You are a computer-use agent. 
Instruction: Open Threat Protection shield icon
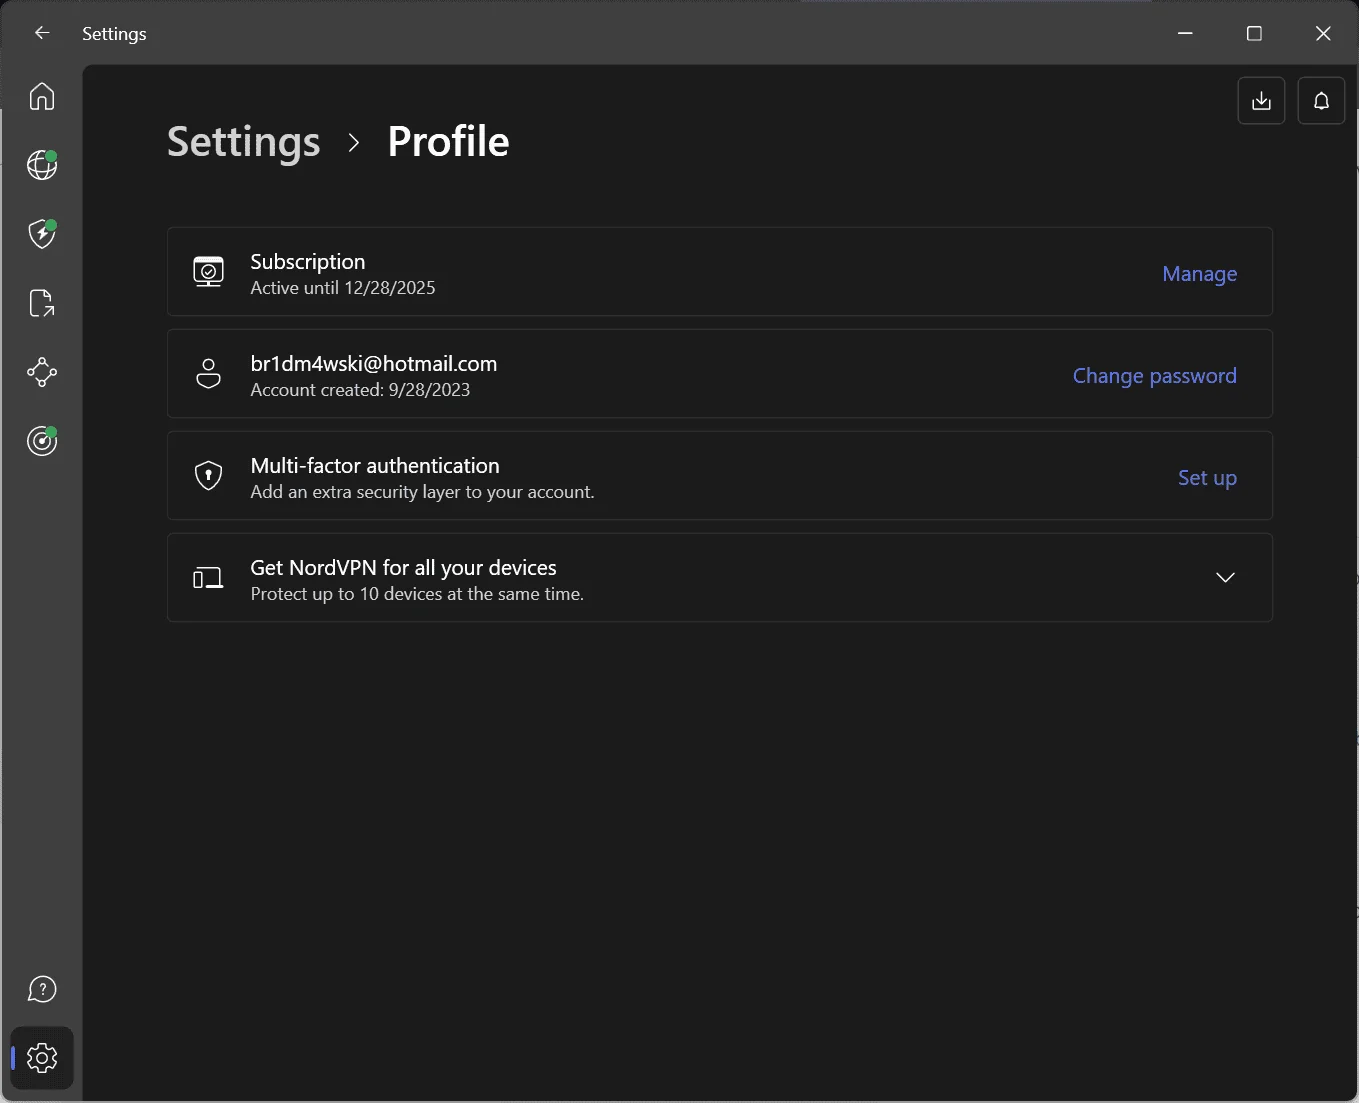tap(42, 233)
